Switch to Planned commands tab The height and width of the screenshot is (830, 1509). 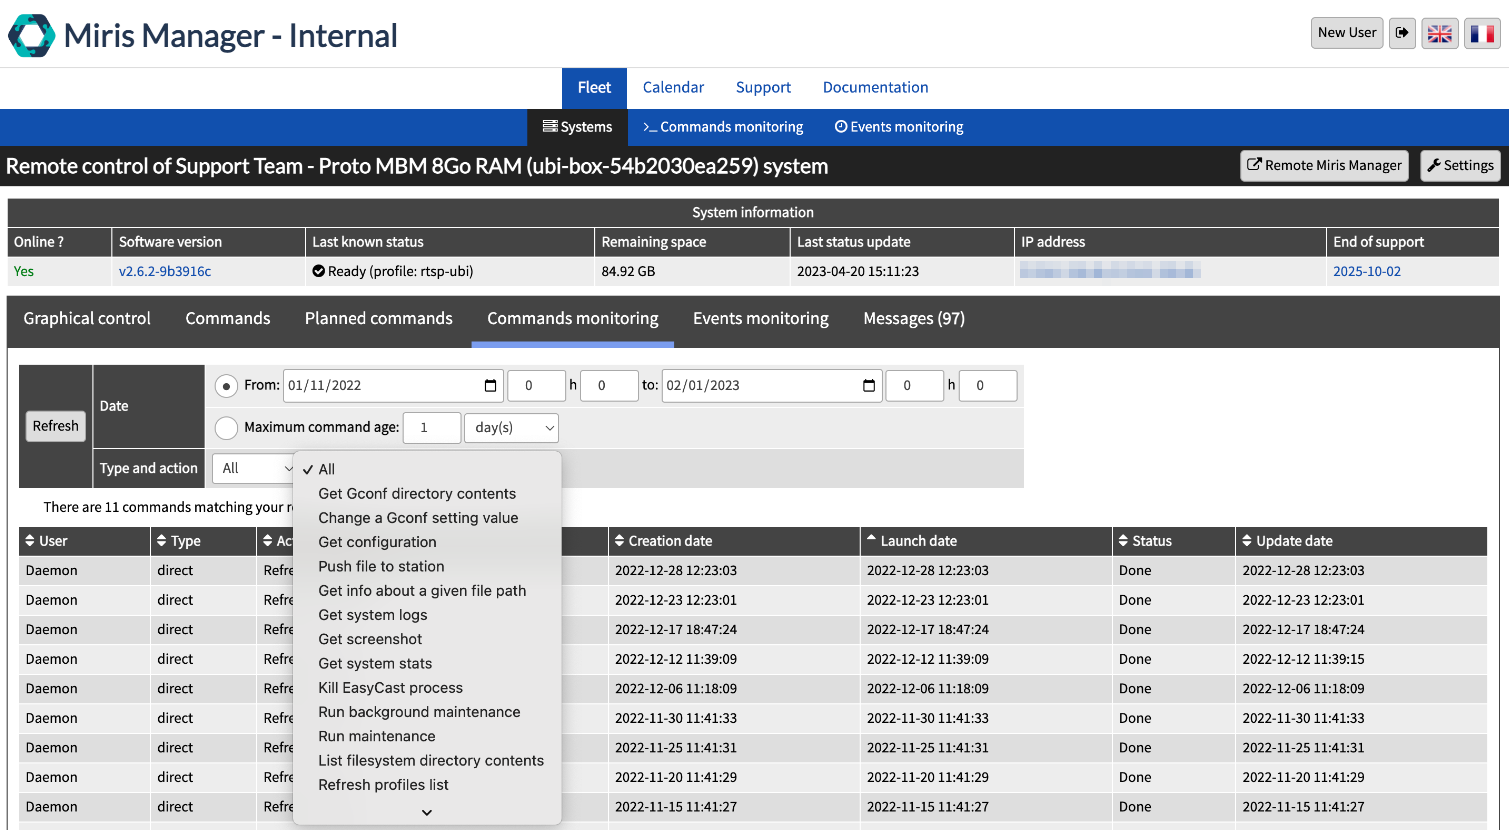379,319
